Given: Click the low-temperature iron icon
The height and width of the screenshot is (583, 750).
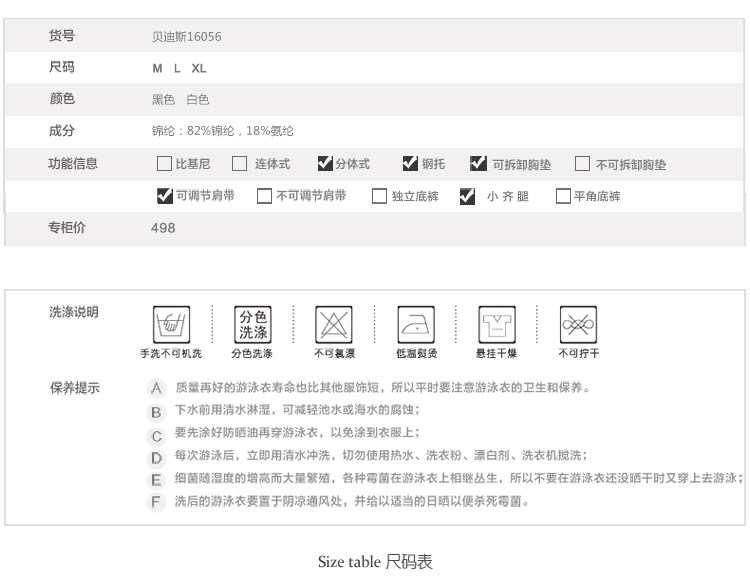Looking at the screenshot, I should tap(416, 324).
